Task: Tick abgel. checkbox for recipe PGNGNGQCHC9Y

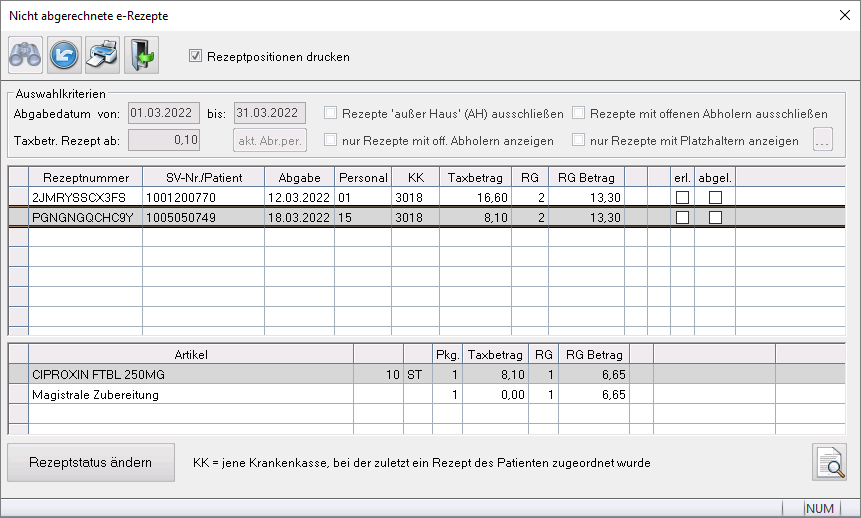Action: [715, 217]
